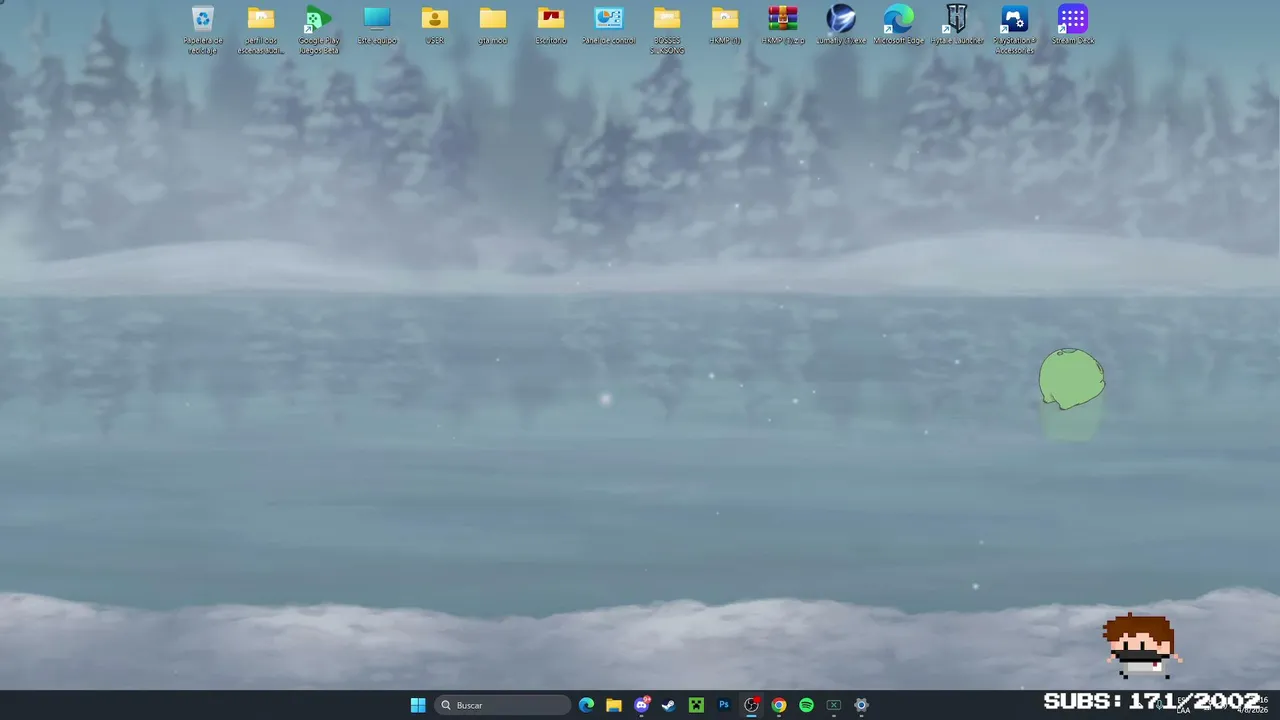Select the USER folder icon
Screen dimensions: 1280x720
[x=435, y=26]
